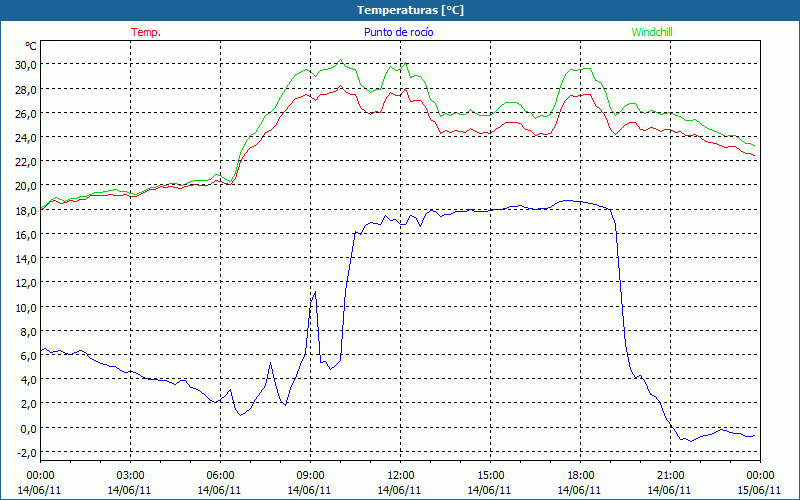This screenshot has height=500, width=800.
Task: Click the Temperaturas [°C] chart title
Action: [410, 10]
